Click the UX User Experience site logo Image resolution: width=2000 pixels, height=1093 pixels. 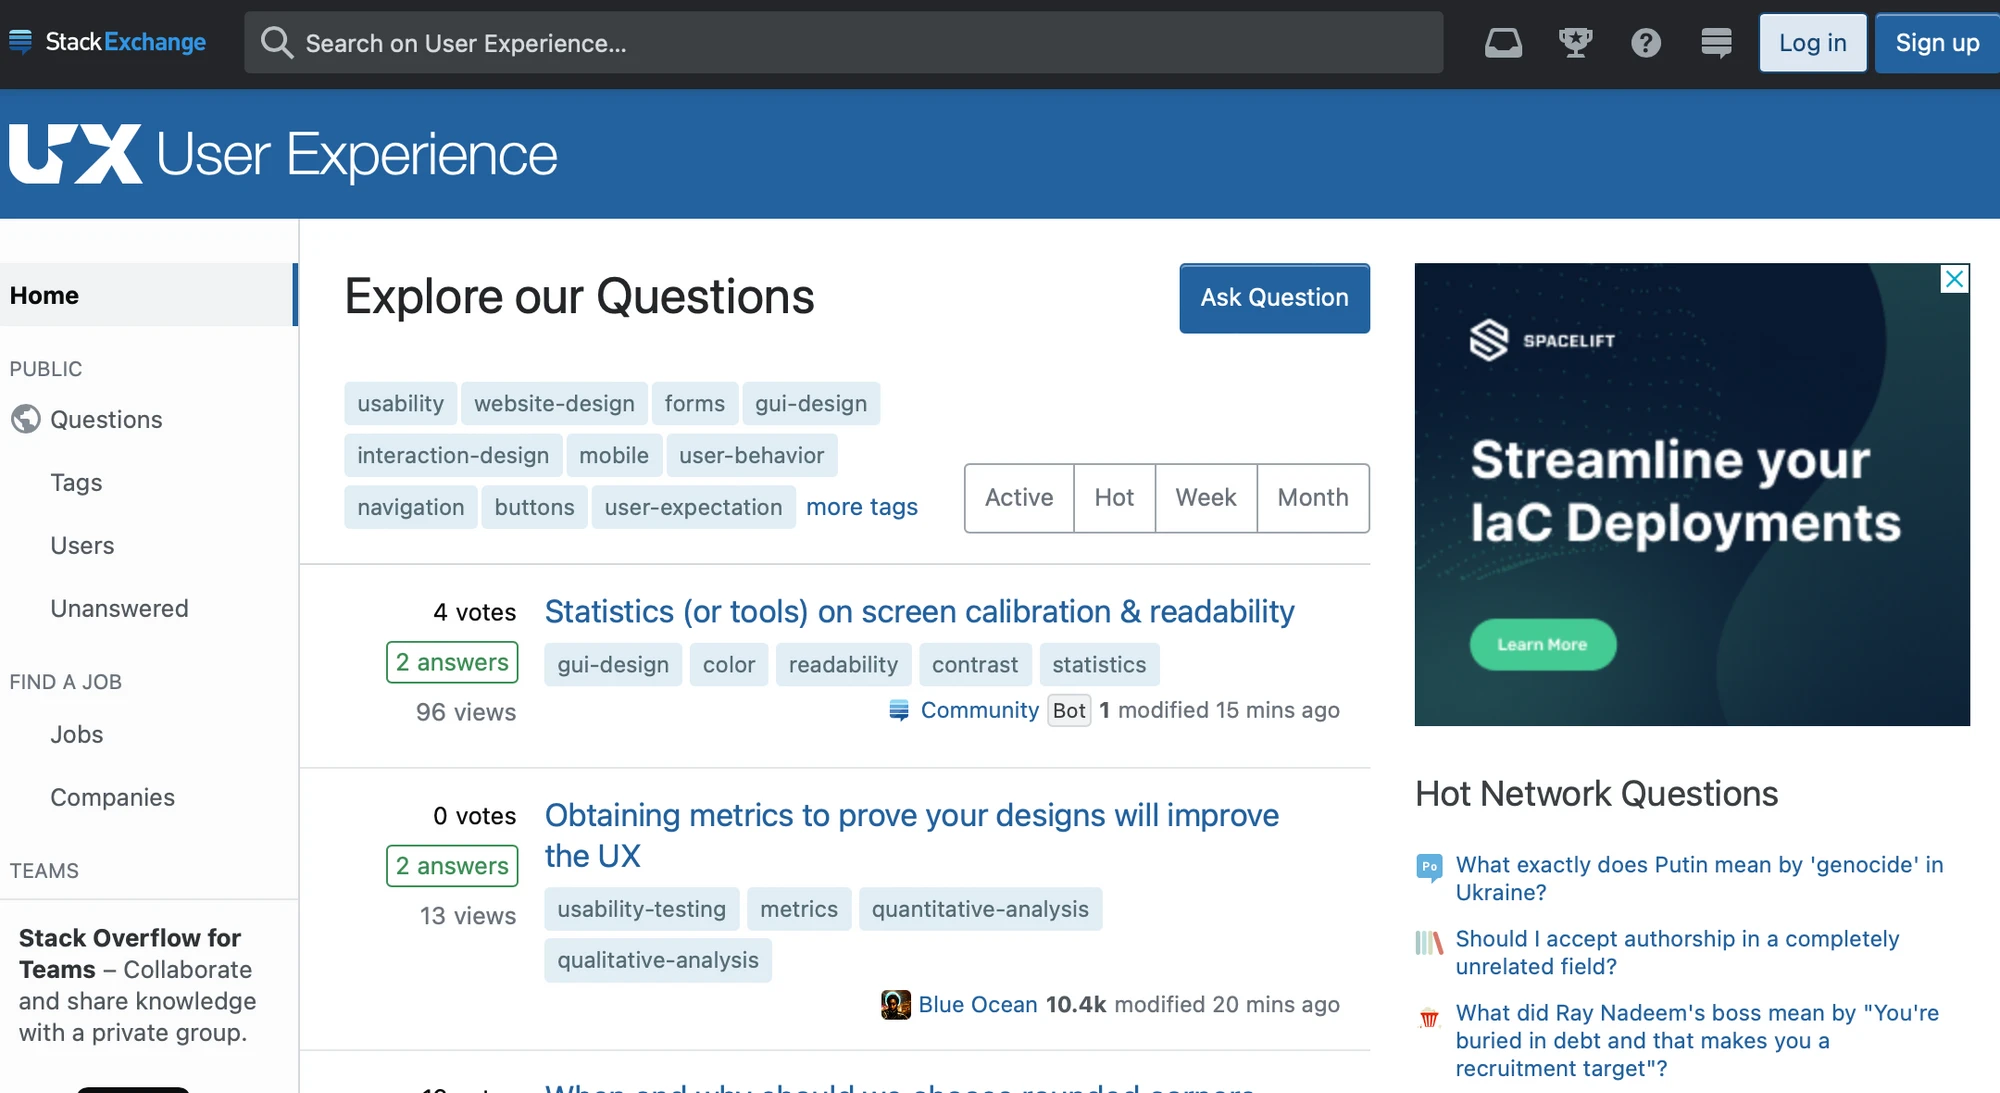coord(281,153)
